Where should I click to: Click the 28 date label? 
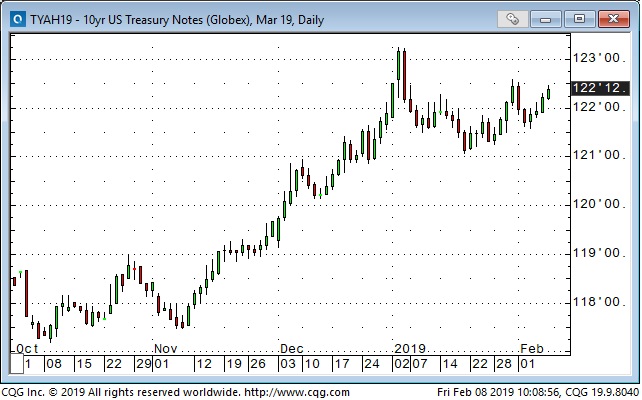tap(504, 364)
